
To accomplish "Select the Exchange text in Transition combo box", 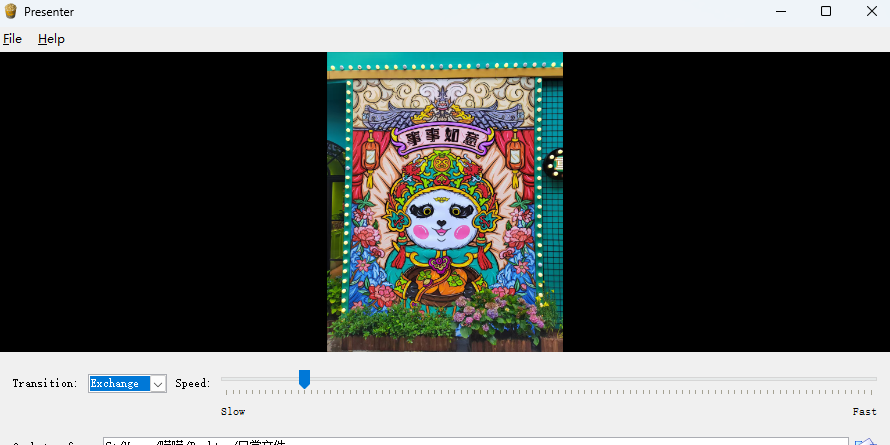I will pyautogui.click(x=118, y=384).
